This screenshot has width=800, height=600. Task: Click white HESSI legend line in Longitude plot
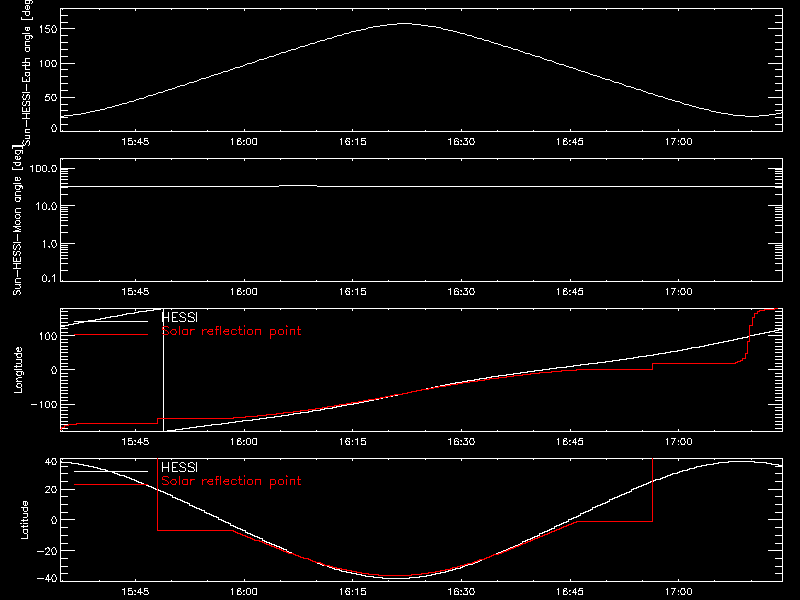click(x=111, y=321)
